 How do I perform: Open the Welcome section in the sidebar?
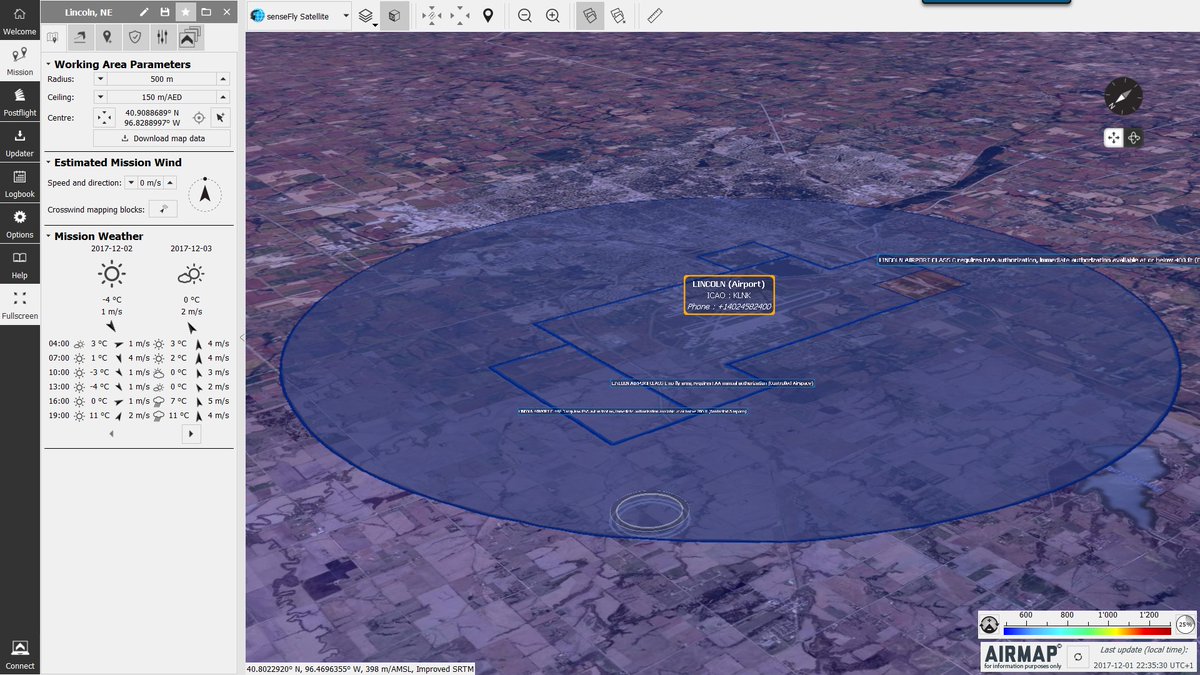[20, 21]
